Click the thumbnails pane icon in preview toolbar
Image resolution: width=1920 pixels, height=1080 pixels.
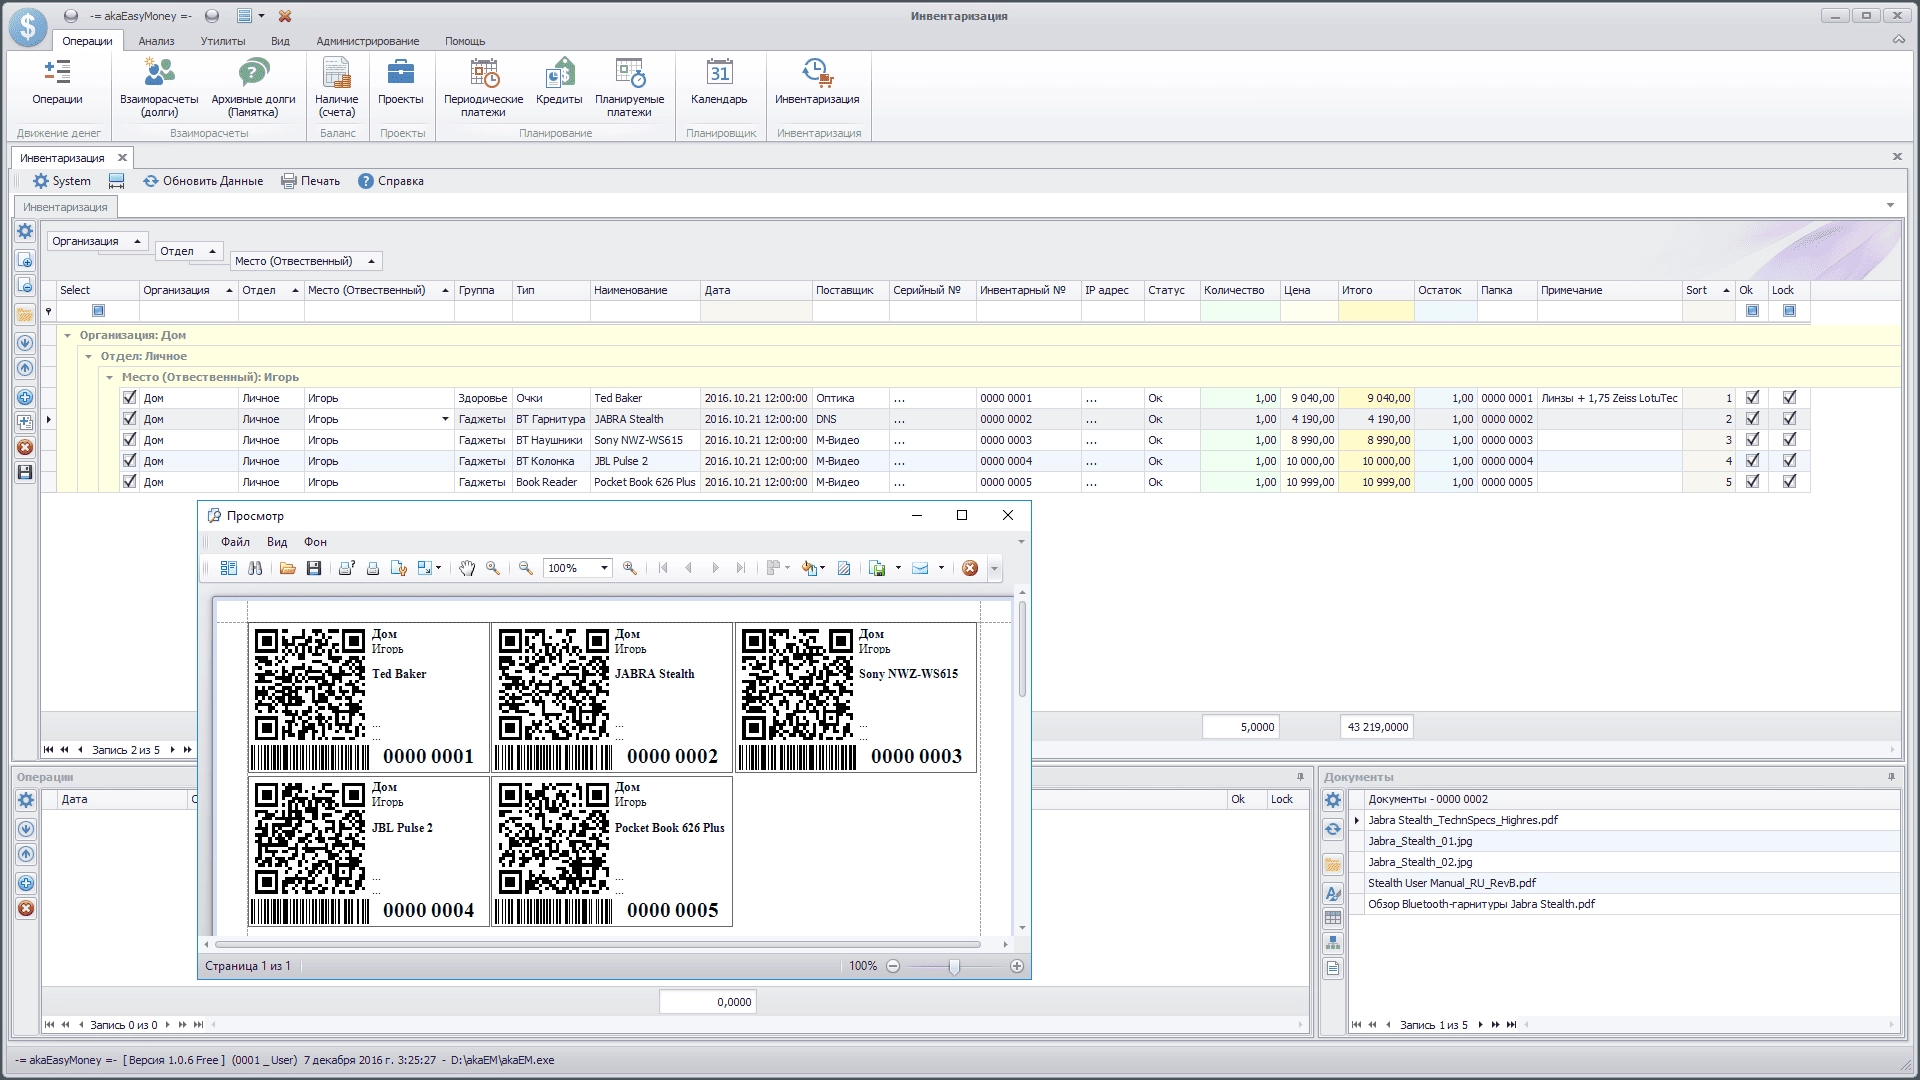tap(229, 568)
